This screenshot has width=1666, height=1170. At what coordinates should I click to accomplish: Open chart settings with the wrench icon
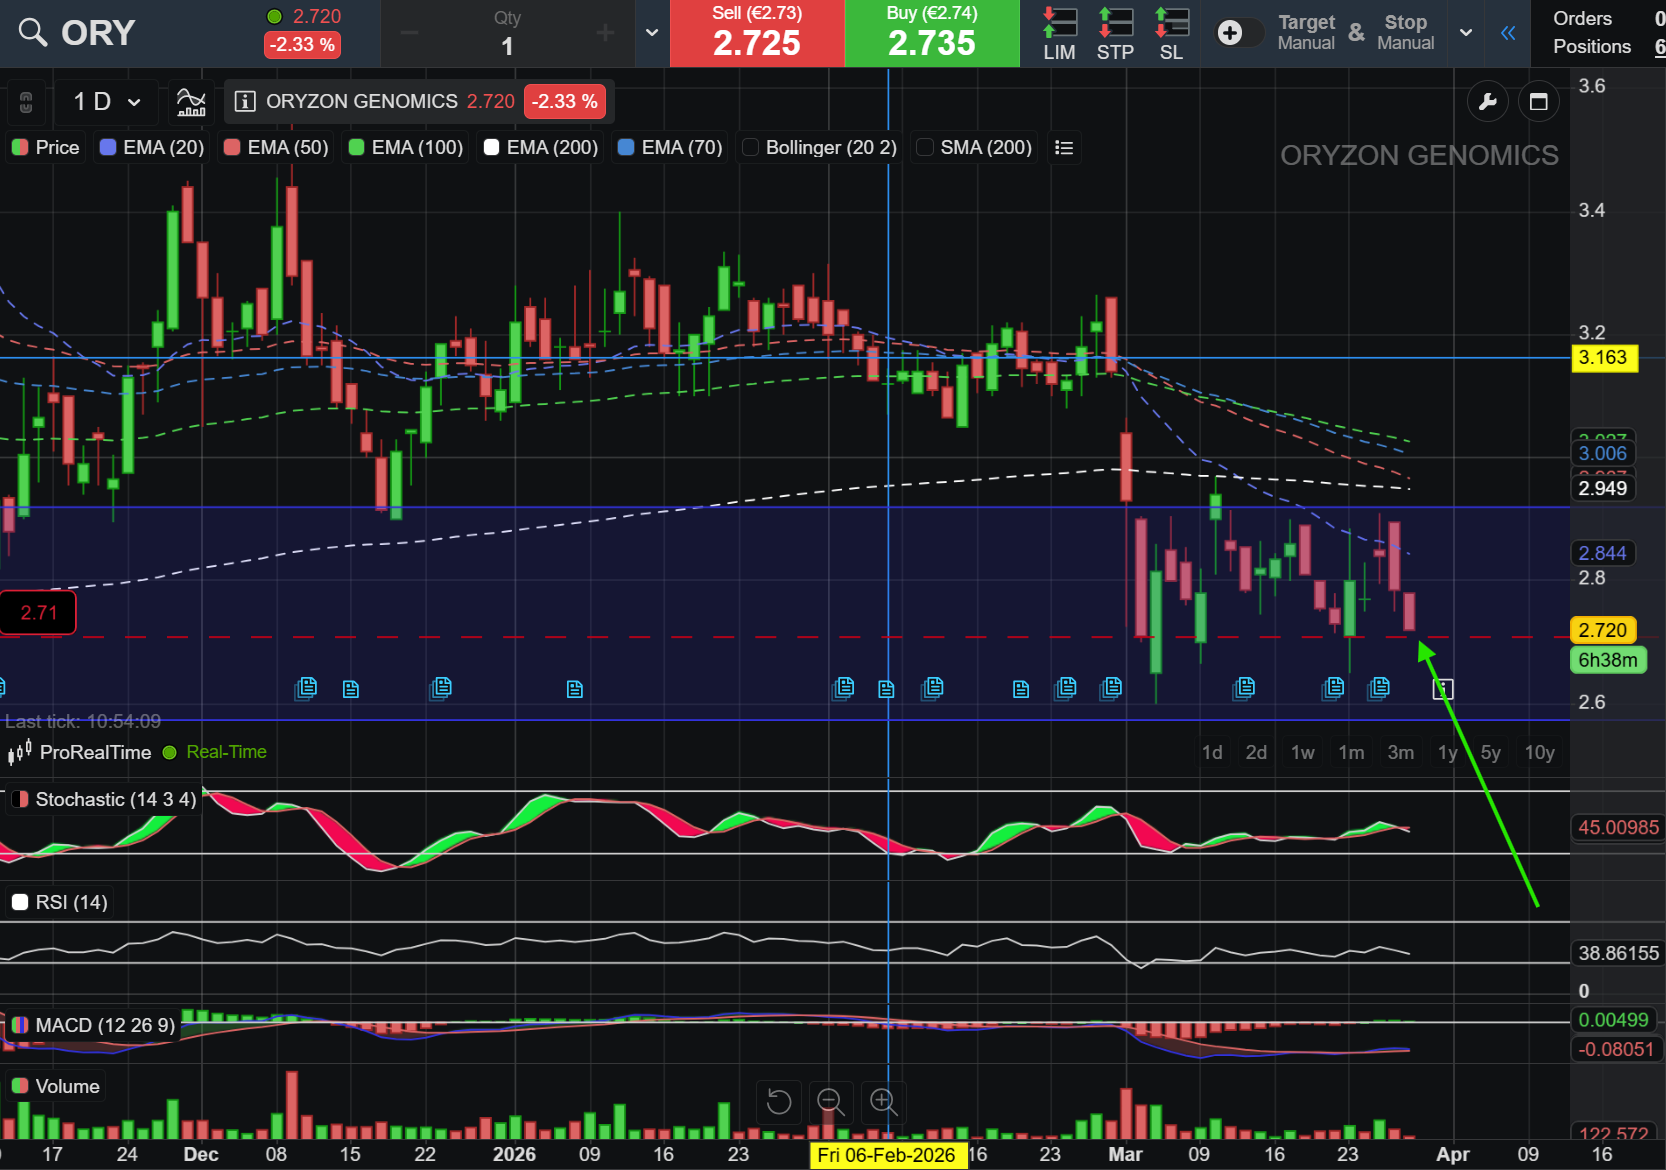click(x=1487, y=101)
